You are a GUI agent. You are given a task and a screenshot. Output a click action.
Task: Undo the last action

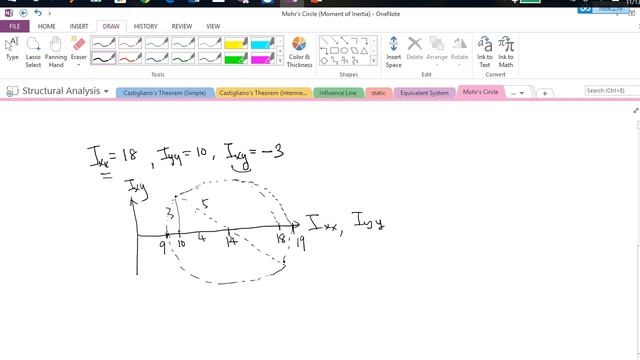(38, 13)
